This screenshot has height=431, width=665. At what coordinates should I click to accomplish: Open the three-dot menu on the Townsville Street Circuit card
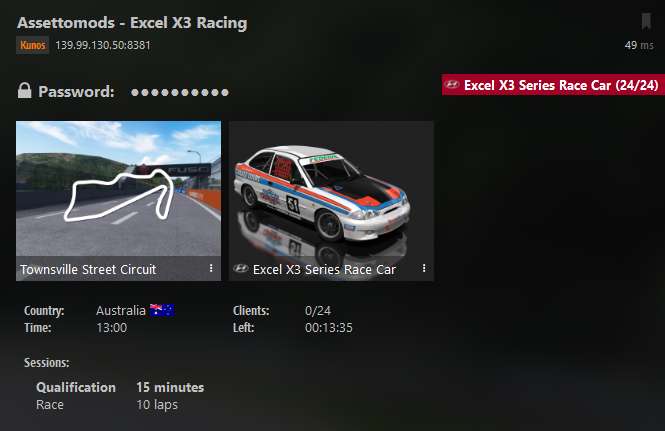[x=211, y=268]
